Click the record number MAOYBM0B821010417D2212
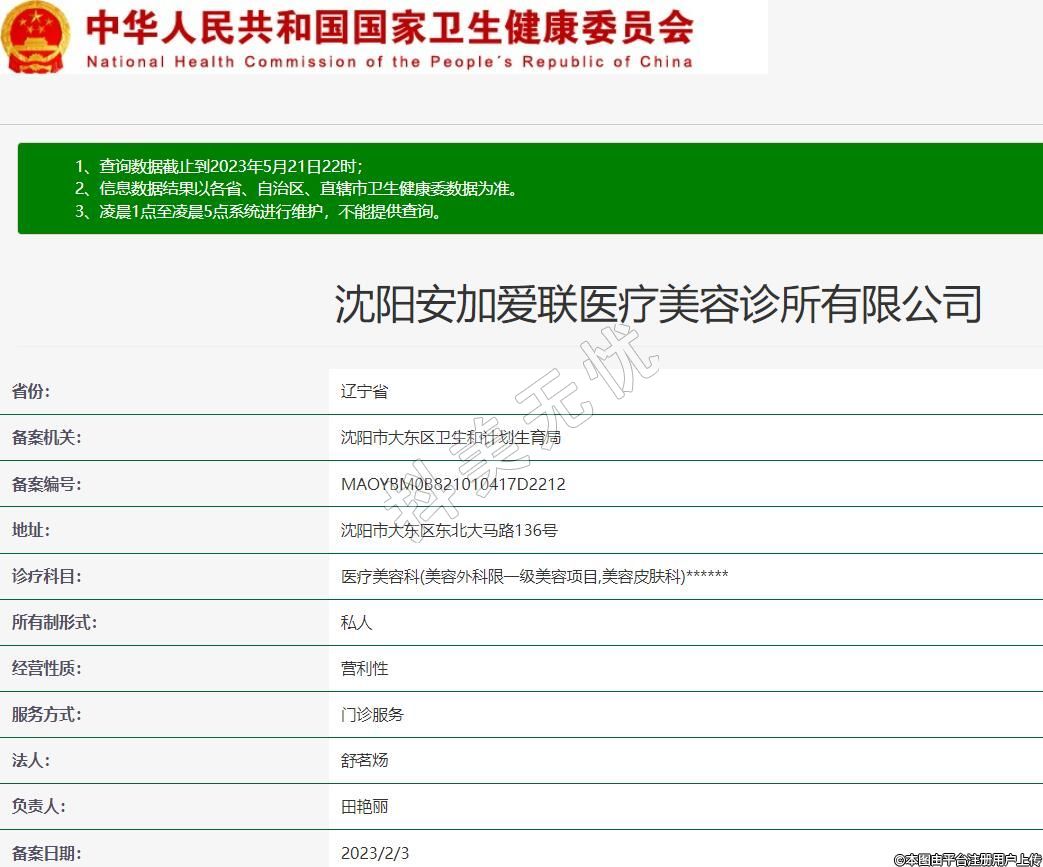The width and height of the screenshot is (1043, 867). coord(453,484)
